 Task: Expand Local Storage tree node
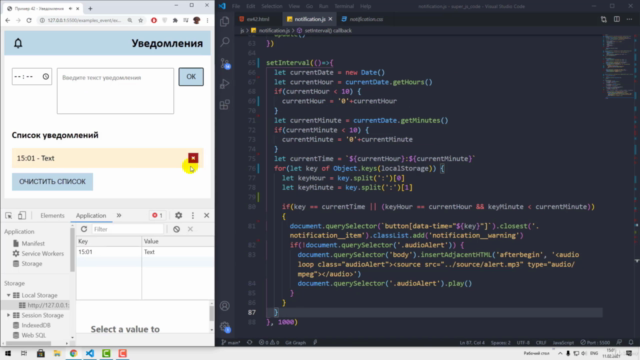pos(8,295)
